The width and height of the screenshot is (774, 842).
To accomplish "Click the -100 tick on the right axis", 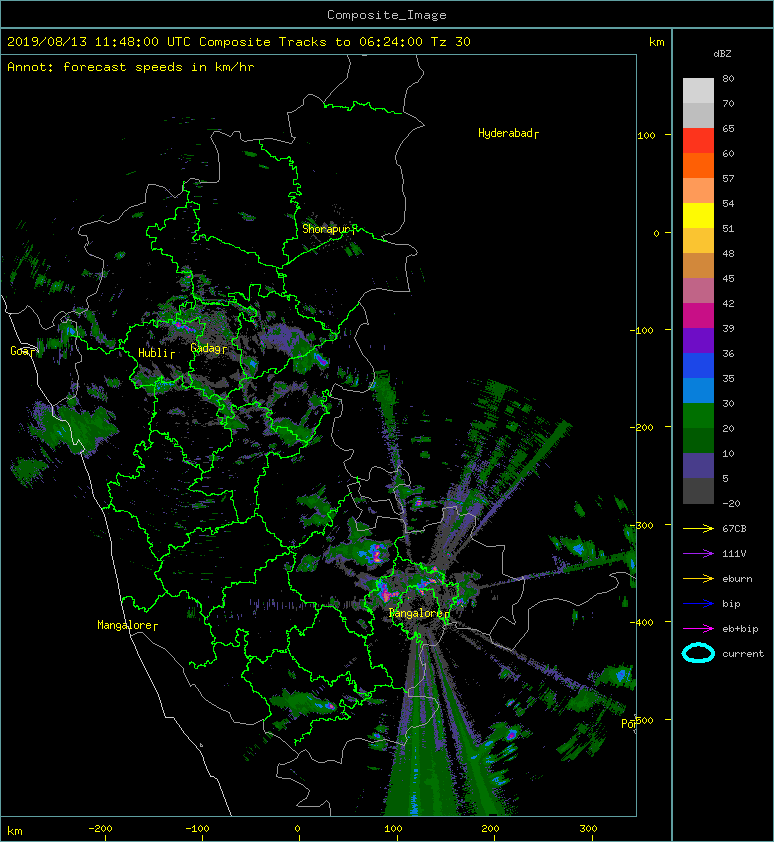I will (642, 330).
